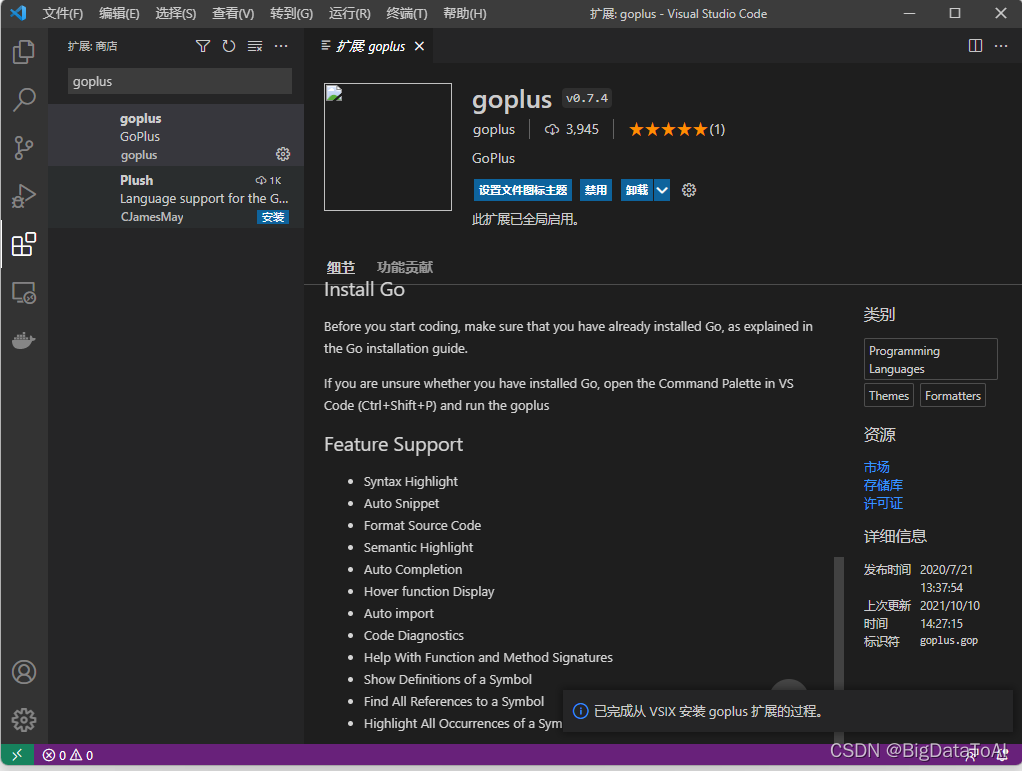Click the goplus publisher name link
This screenshot has height=771, width=1022.
point(493,129)
